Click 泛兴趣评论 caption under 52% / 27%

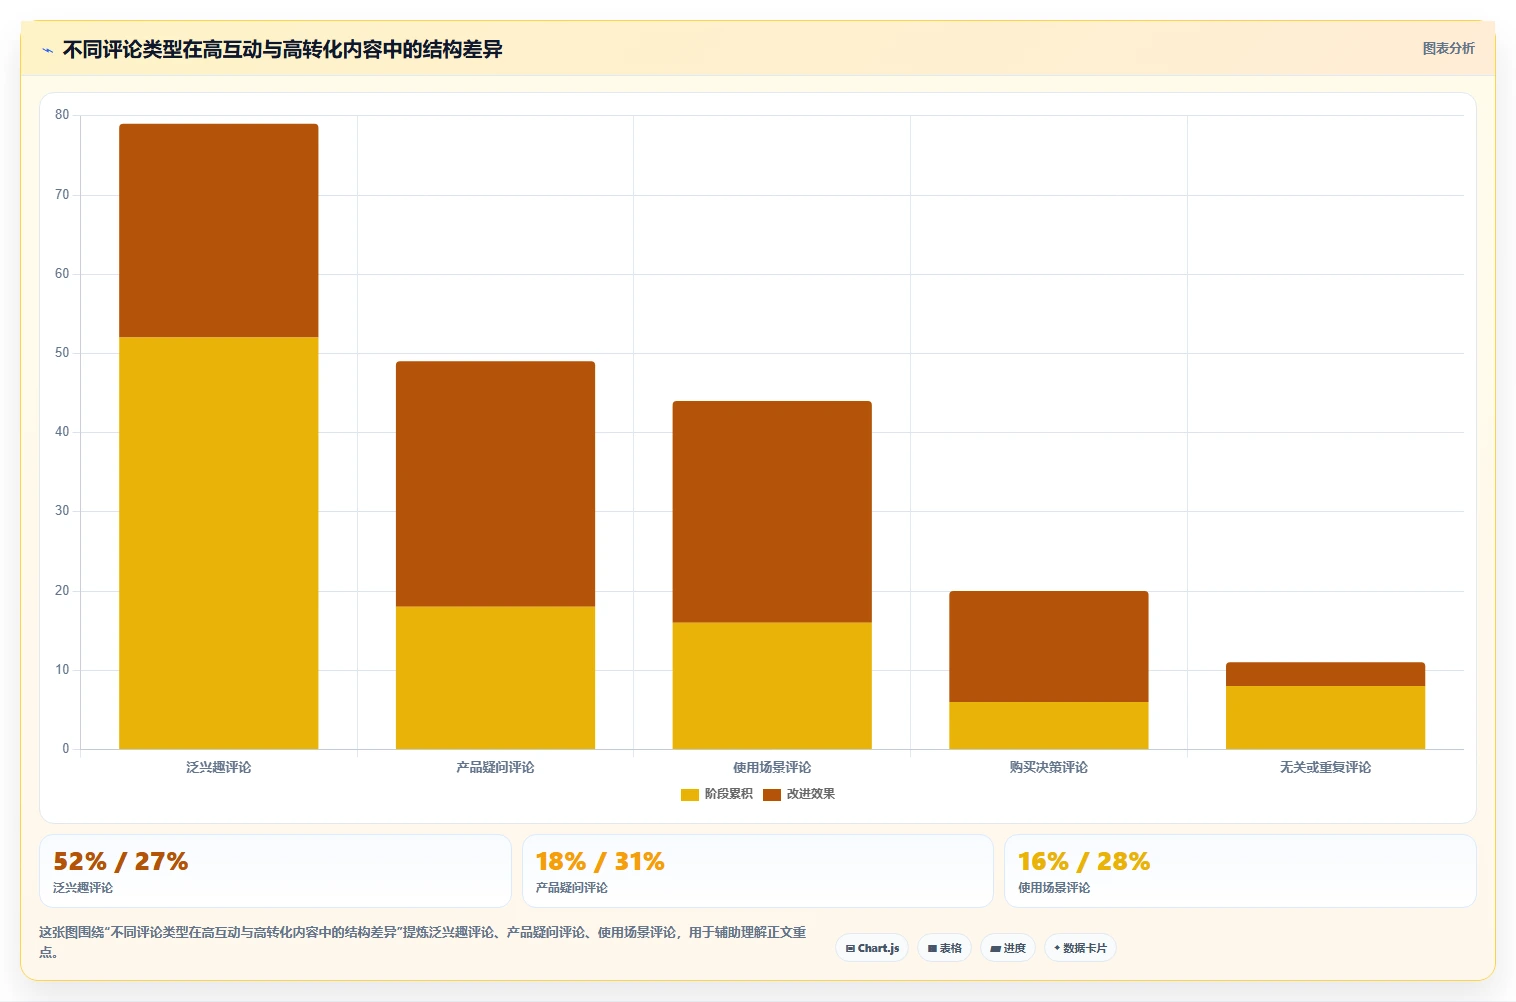(83, 888)
